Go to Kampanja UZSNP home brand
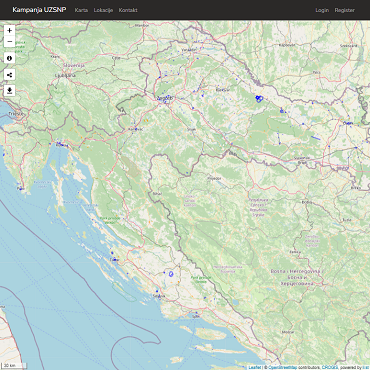Viewport: 370px width, 370px height. tap(39, 10)
